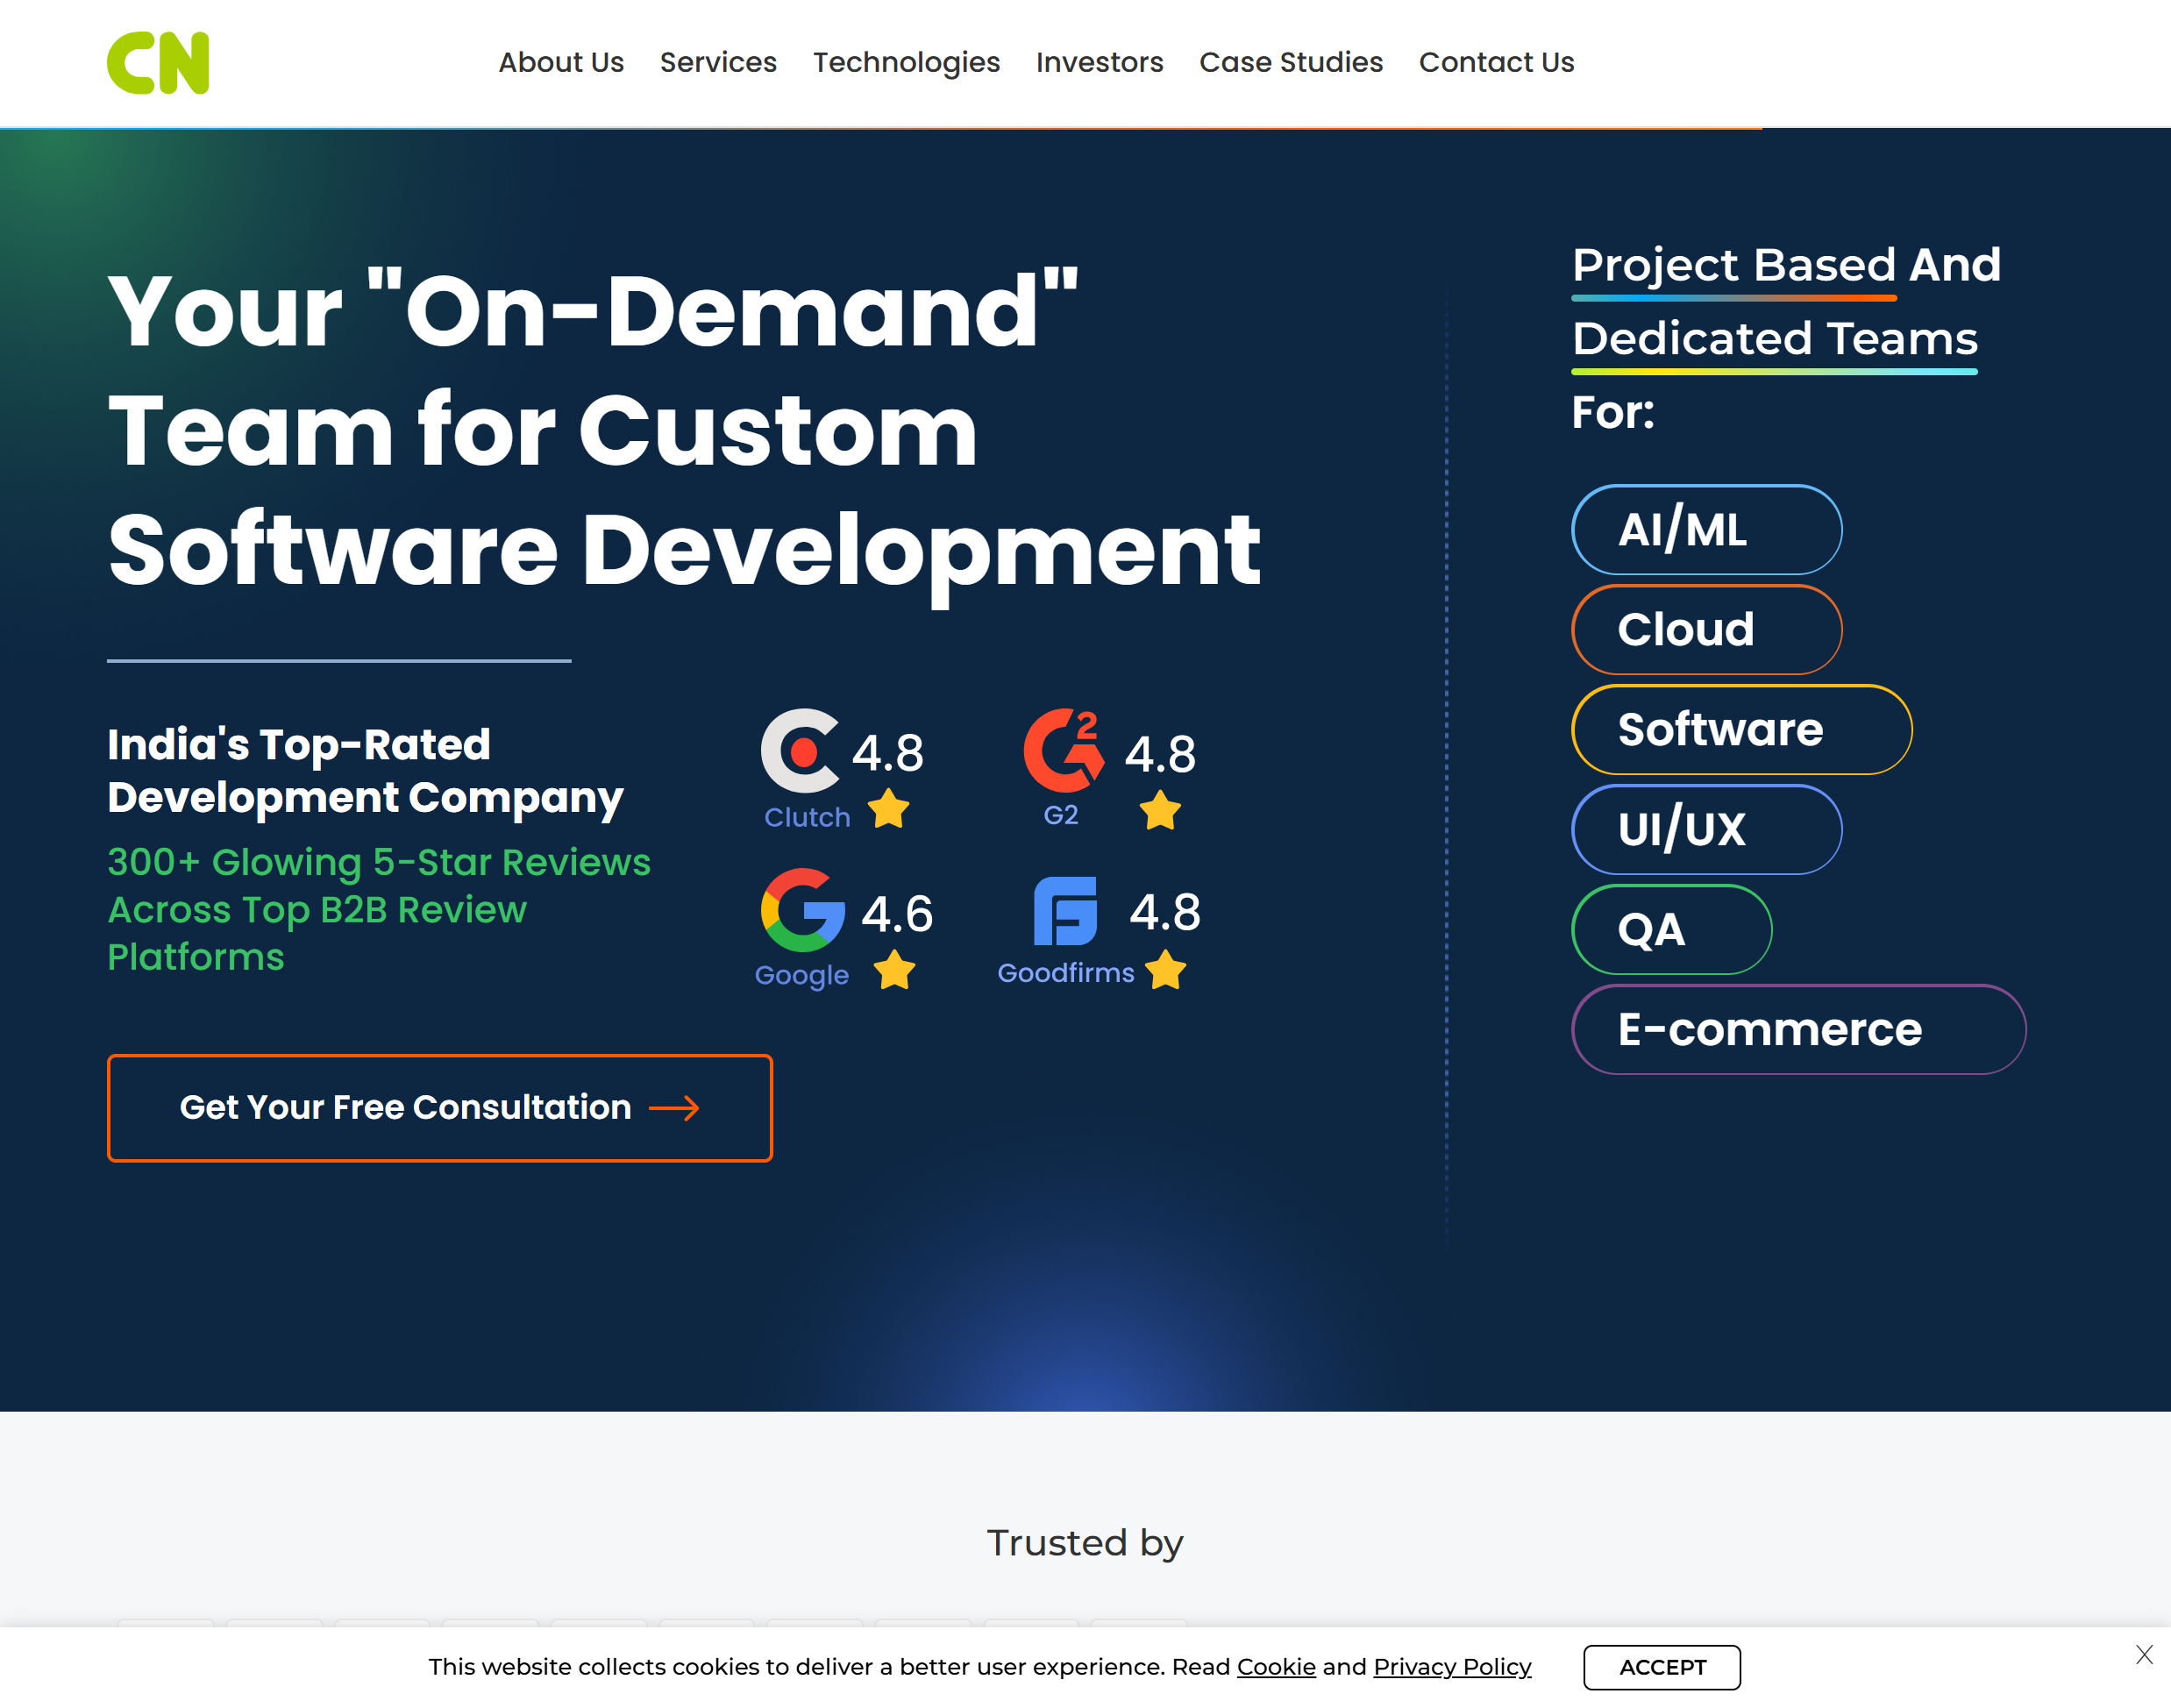2171x1708 pixels.
Task: Open the Privacy Policy link
Action: pyautogui.click(x=1452, y=1667)
